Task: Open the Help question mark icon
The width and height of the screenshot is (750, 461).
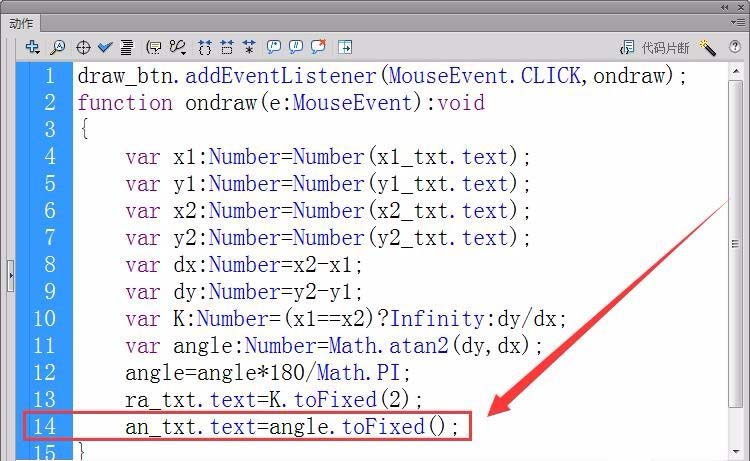Action: point(735,46)
